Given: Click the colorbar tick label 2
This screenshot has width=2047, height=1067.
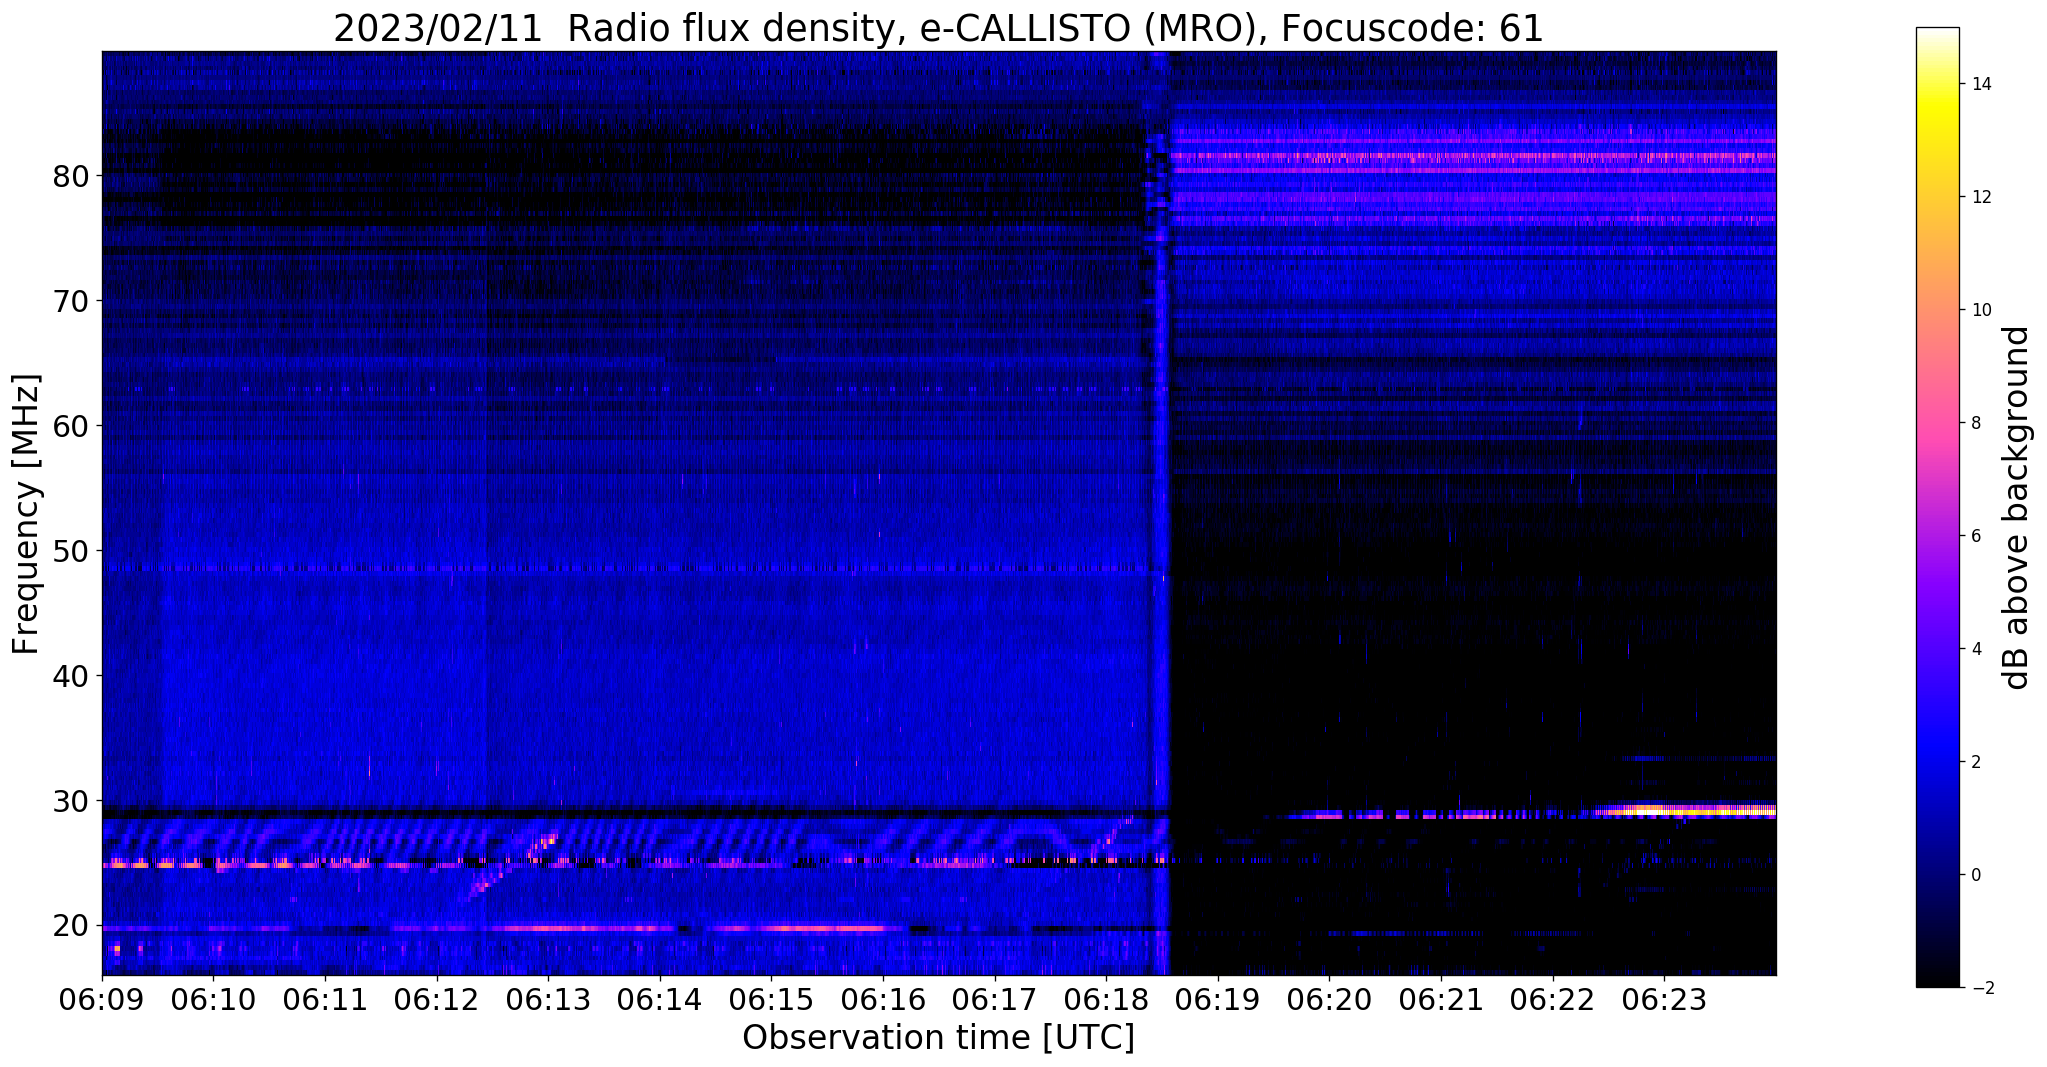Looking at the screenshot, I should pyautogui.click(x=1975, y=762).
